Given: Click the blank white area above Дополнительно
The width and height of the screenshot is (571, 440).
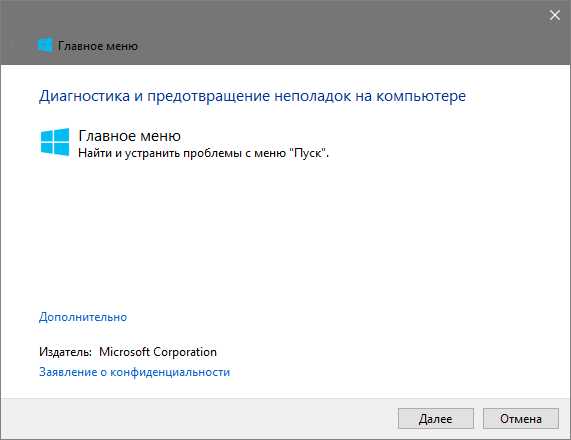Looking at the screenshot, I should (286, 233).
